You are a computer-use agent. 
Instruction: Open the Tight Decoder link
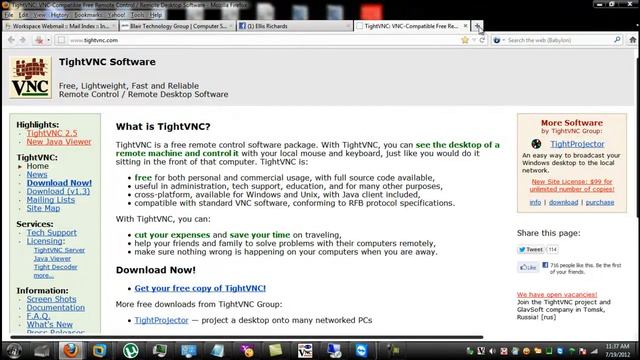(x=55, y=267)
